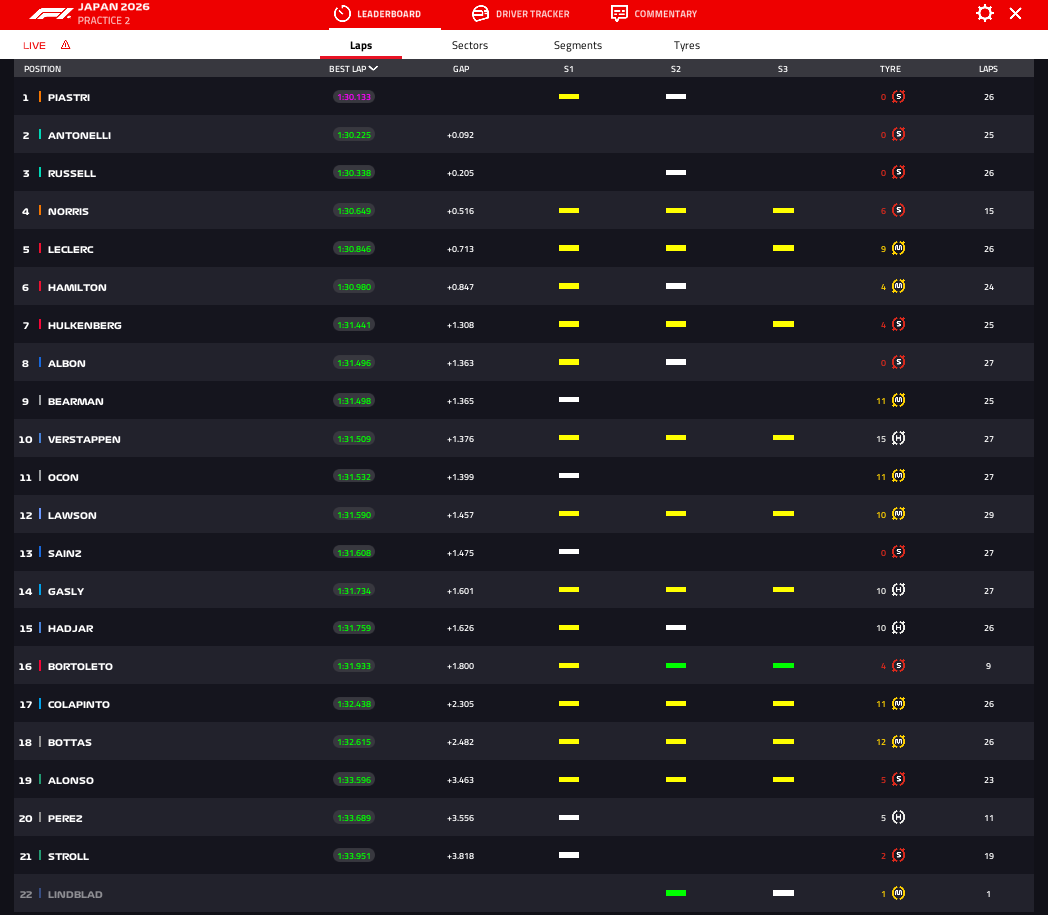Switch to the Laps tab
This screenshot has height=915, width=1048.
point(361,45)
